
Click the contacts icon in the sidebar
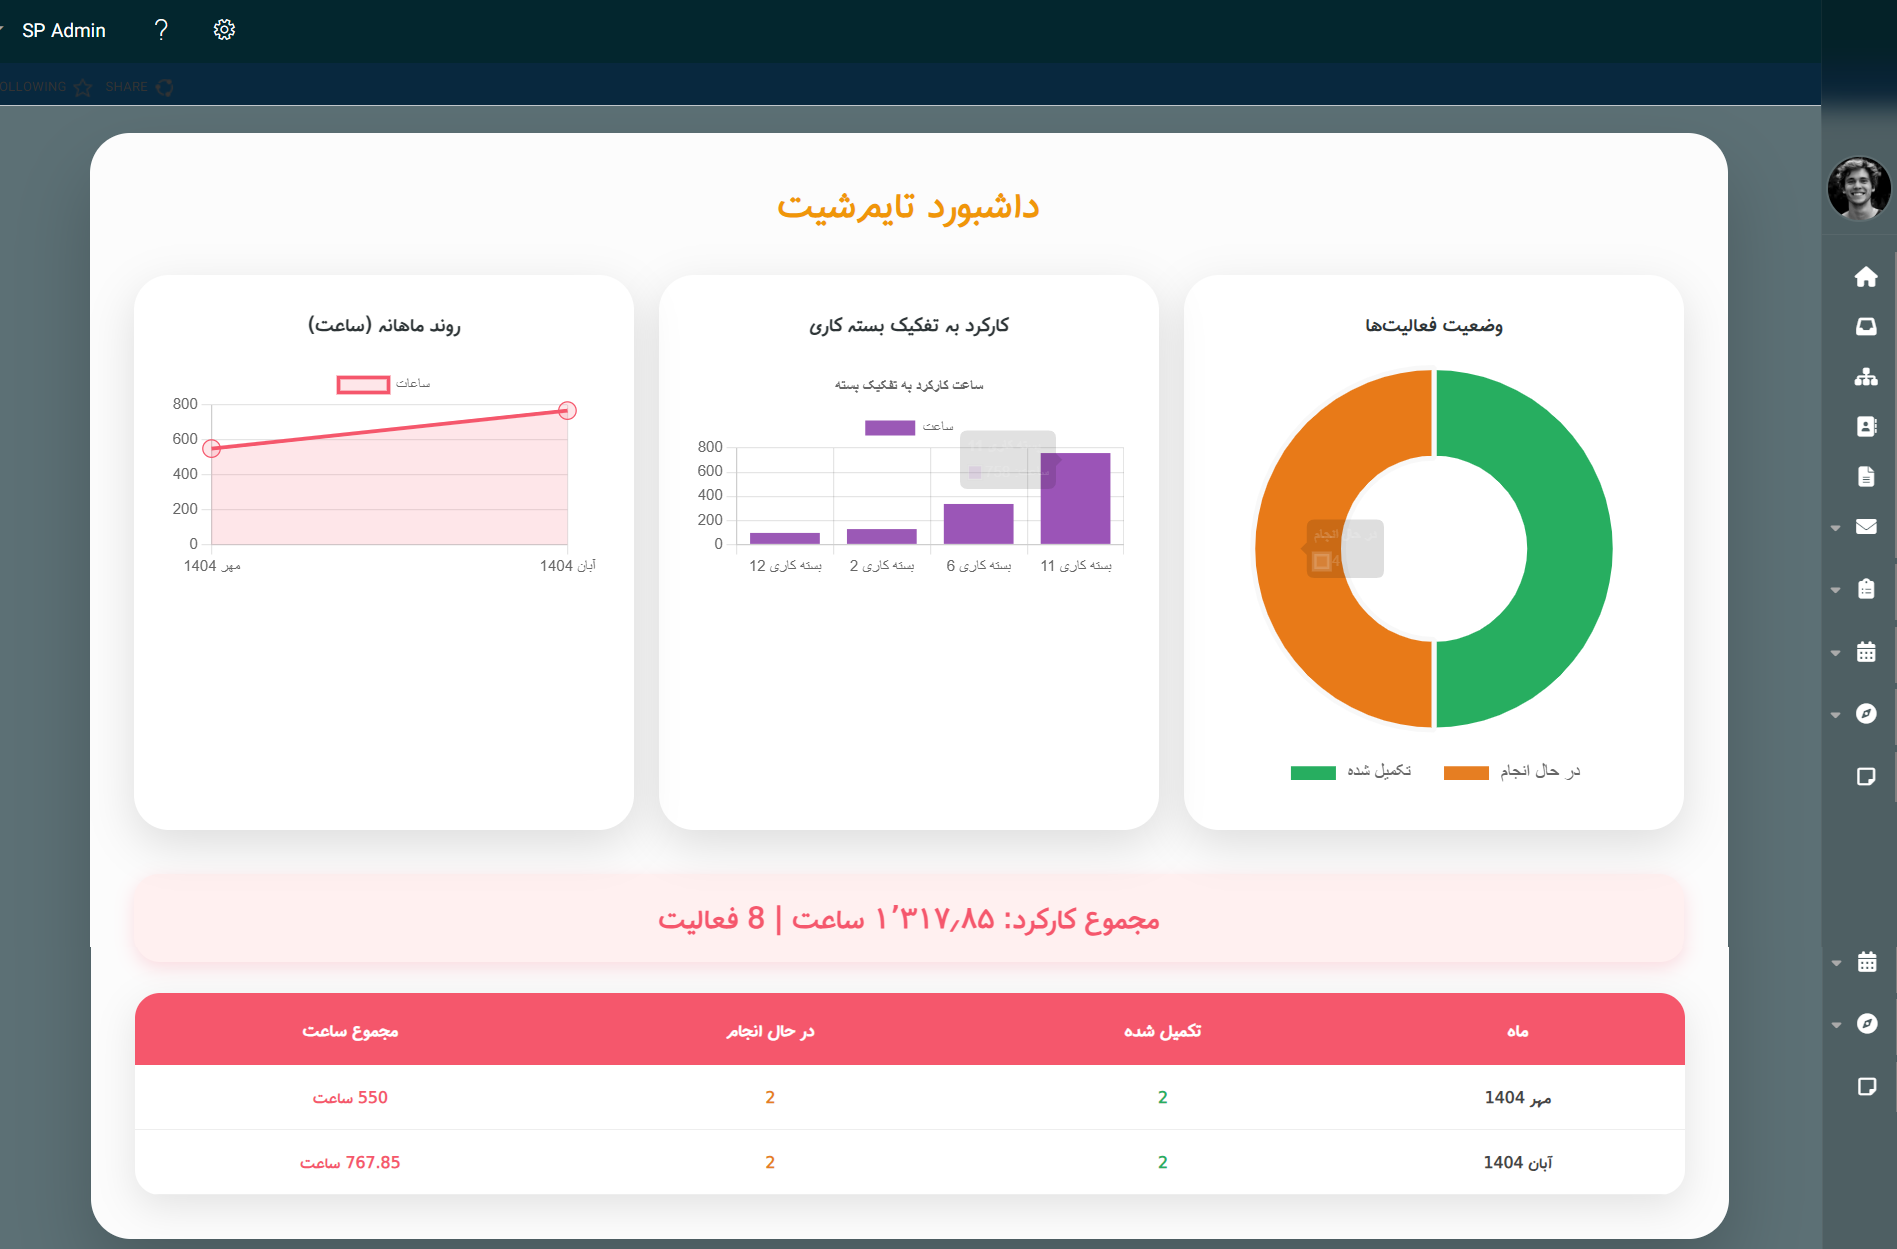(1866, 426)
